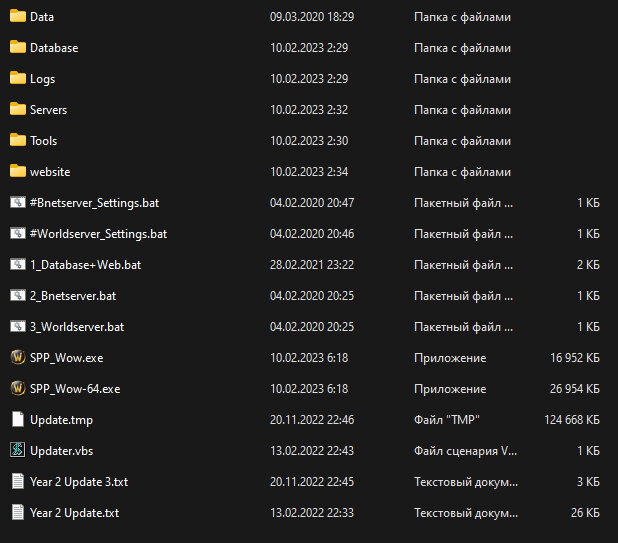The width and height of the screenshot is (618, 543).
Task: Click the Database folder icon
Action: 18,47
